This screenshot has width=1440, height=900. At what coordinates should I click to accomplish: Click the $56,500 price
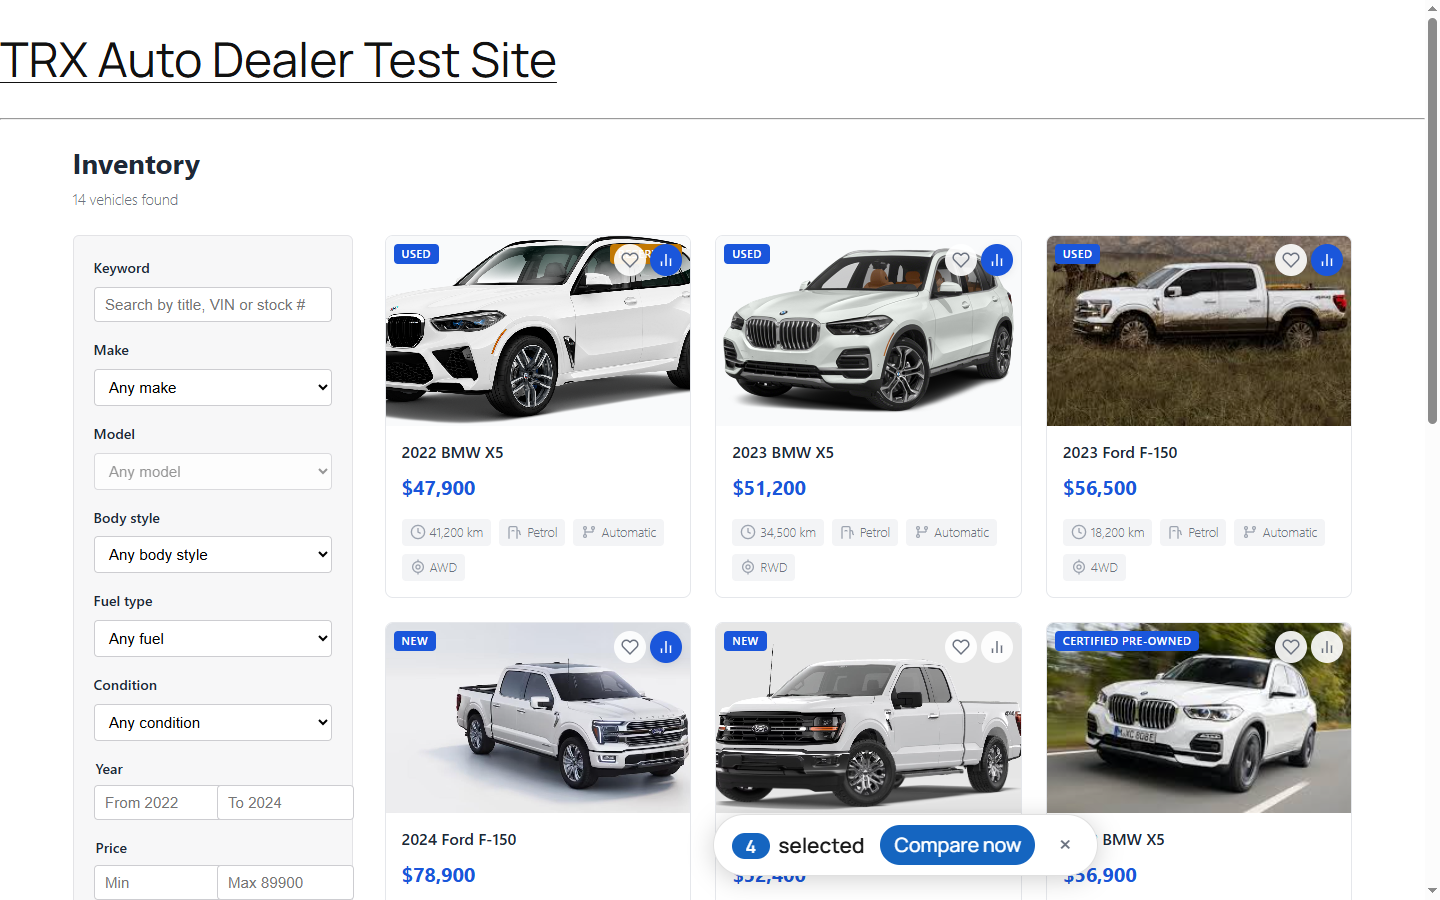pyautogui.click(x=1100, y=488)
